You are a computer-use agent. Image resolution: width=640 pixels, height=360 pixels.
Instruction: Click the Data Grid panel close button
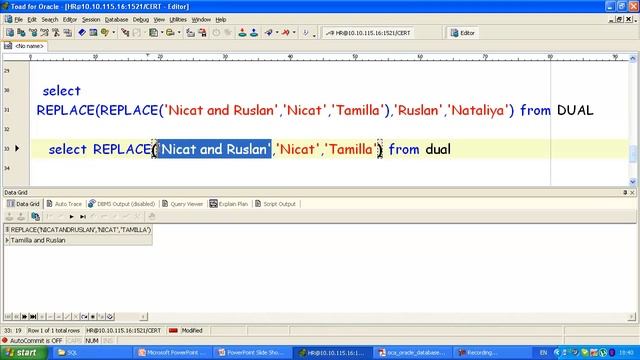point(632,192)
